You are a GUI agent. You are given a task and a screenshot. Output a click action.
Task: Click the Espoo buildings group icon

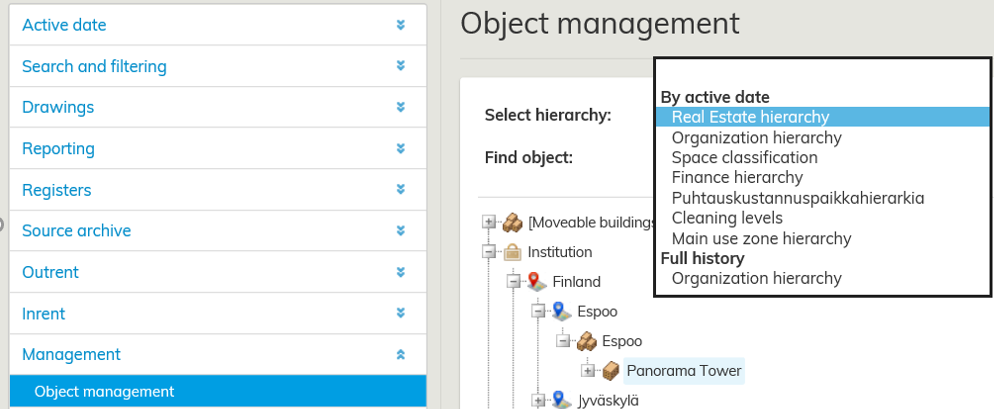coord(586,341)
